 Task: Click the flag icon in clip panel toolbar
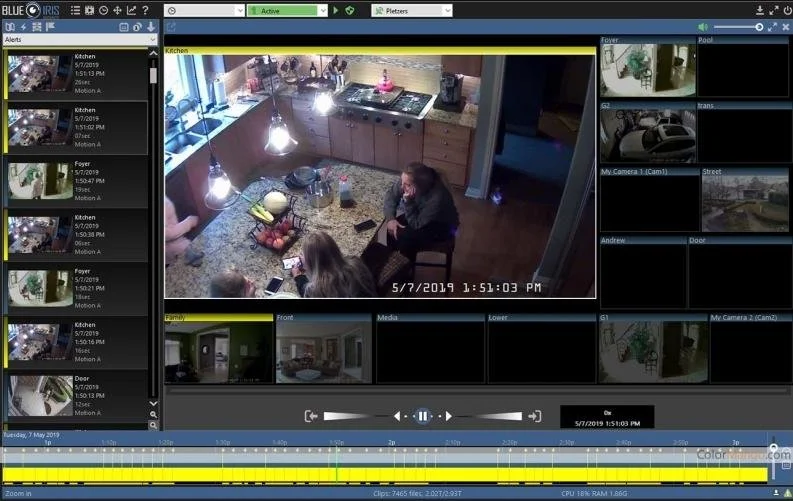[51, 27]
